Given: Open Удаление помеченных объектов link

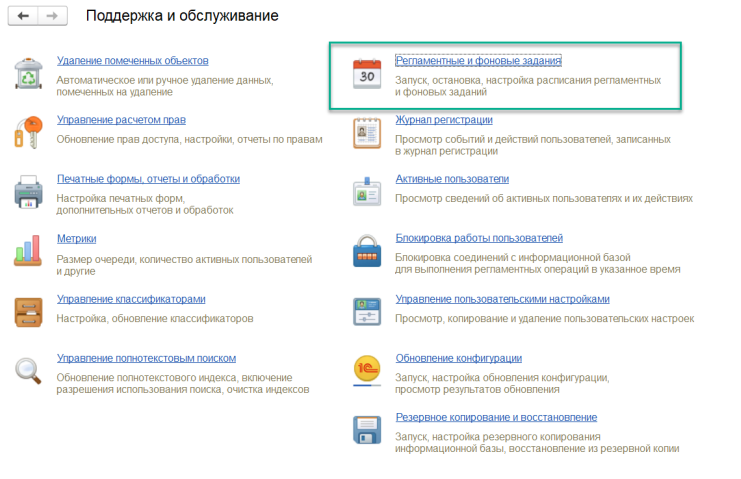Looking at the screenshot, I should [x=132, y=61].
